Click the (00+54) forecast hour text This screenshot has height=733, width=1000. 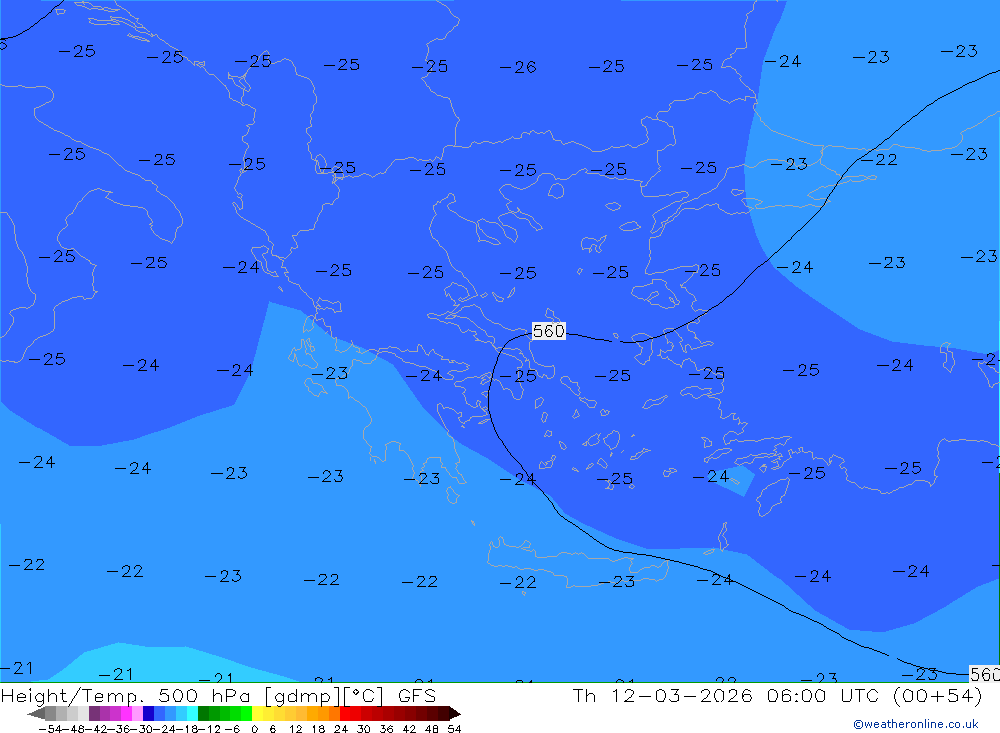(x=938, y=695)
